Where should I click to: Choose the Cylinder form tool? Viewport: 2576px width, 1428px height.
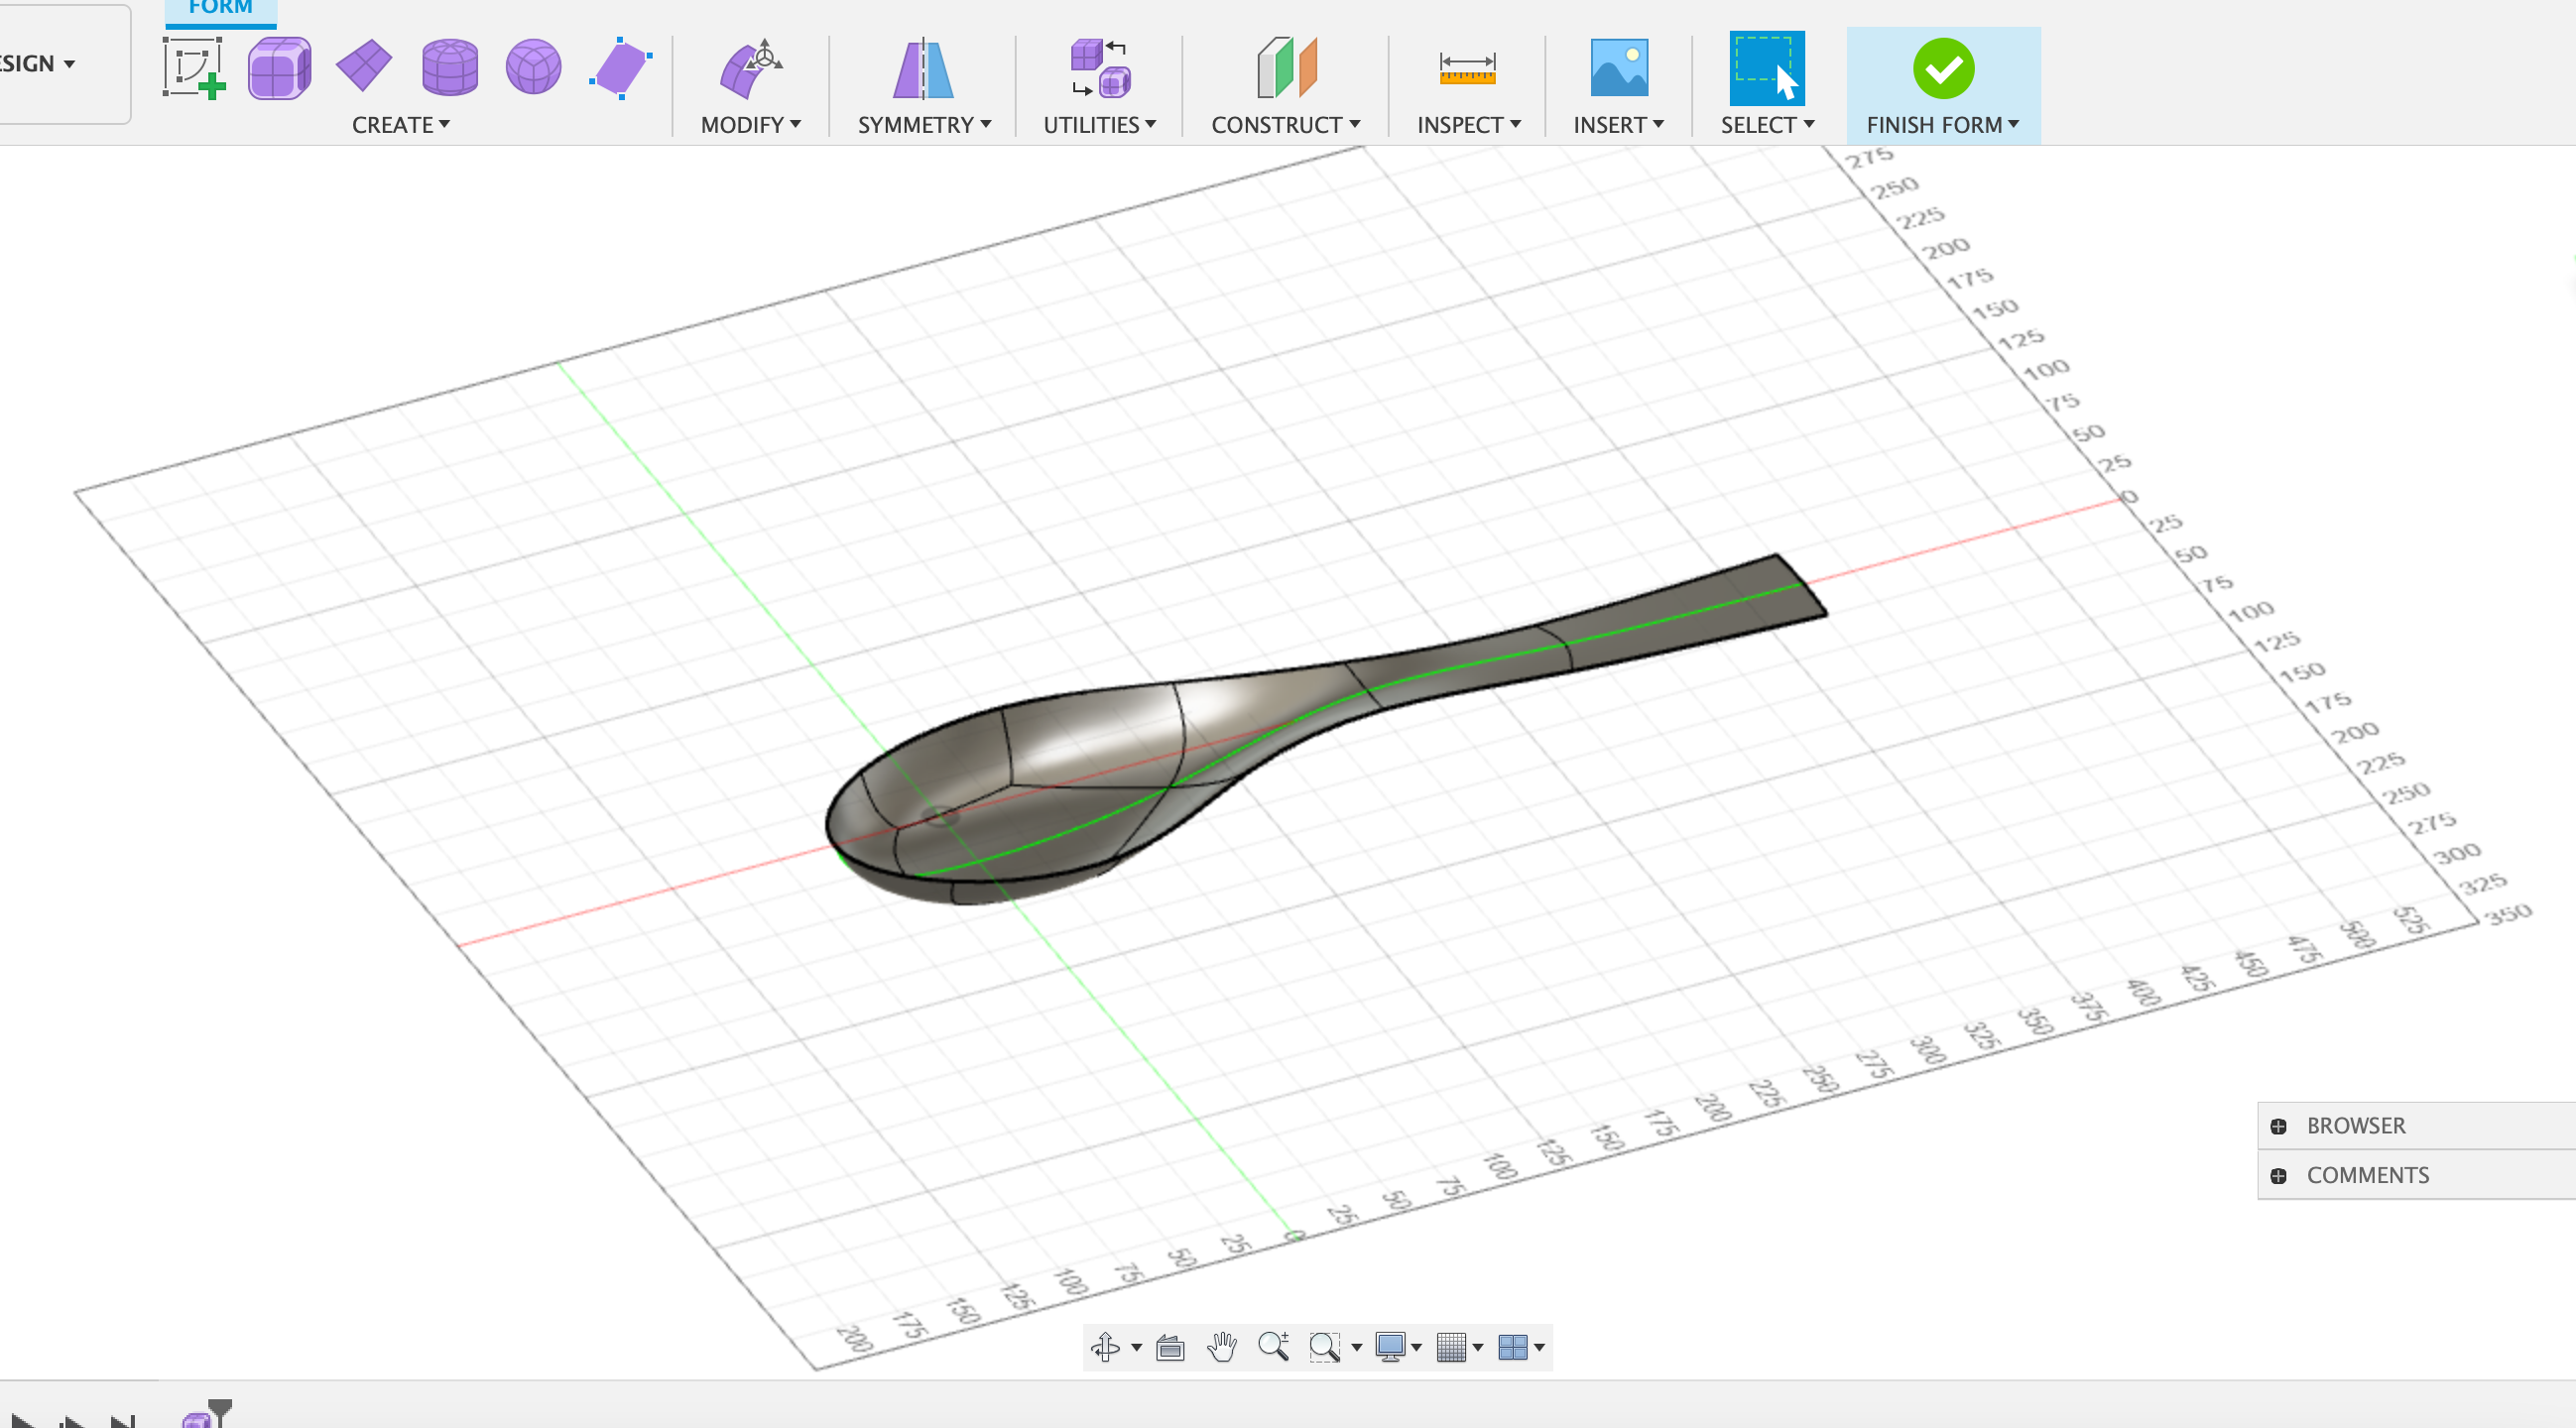tap(449, 68)
